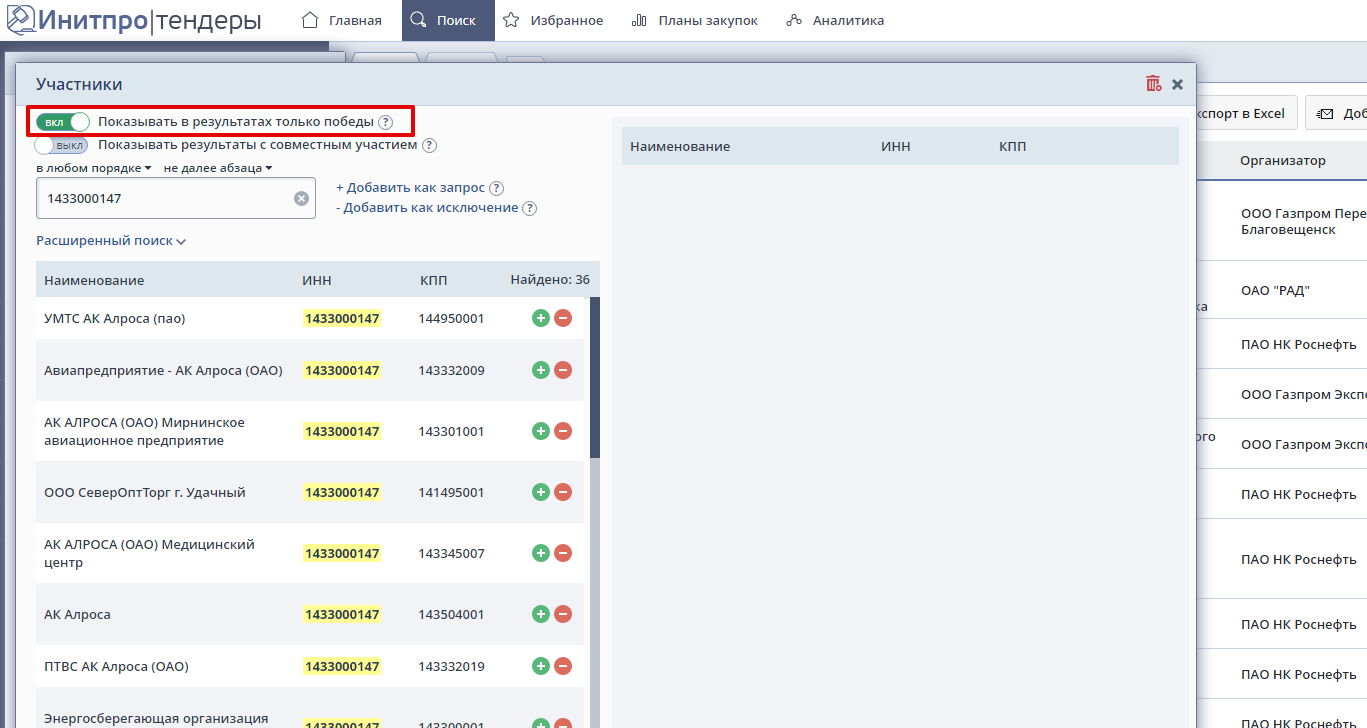Open help for совместным участием option
1367x728 pixels.
pyautogui.click(x=429, y=145)
